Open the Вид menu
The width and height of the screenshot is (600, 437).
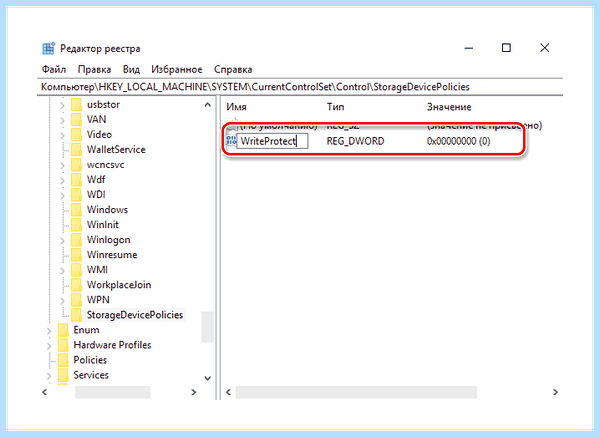click(131, 69)
